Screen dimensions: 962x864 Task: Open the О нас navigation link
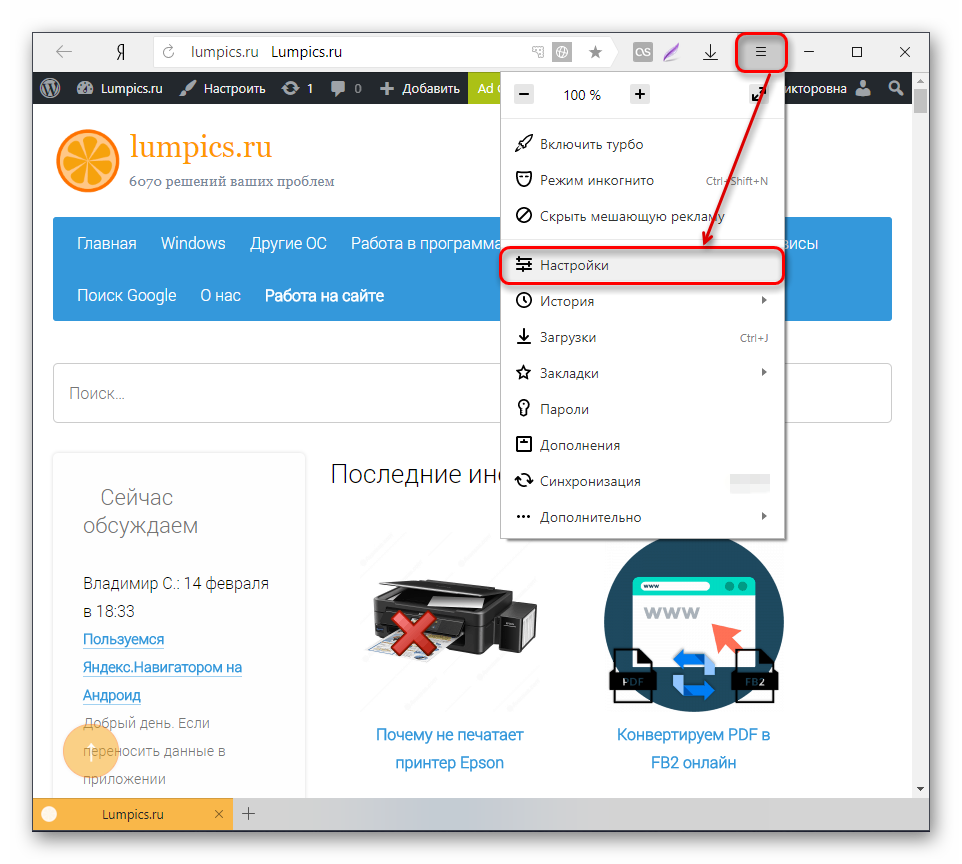(x=221, y=296)
